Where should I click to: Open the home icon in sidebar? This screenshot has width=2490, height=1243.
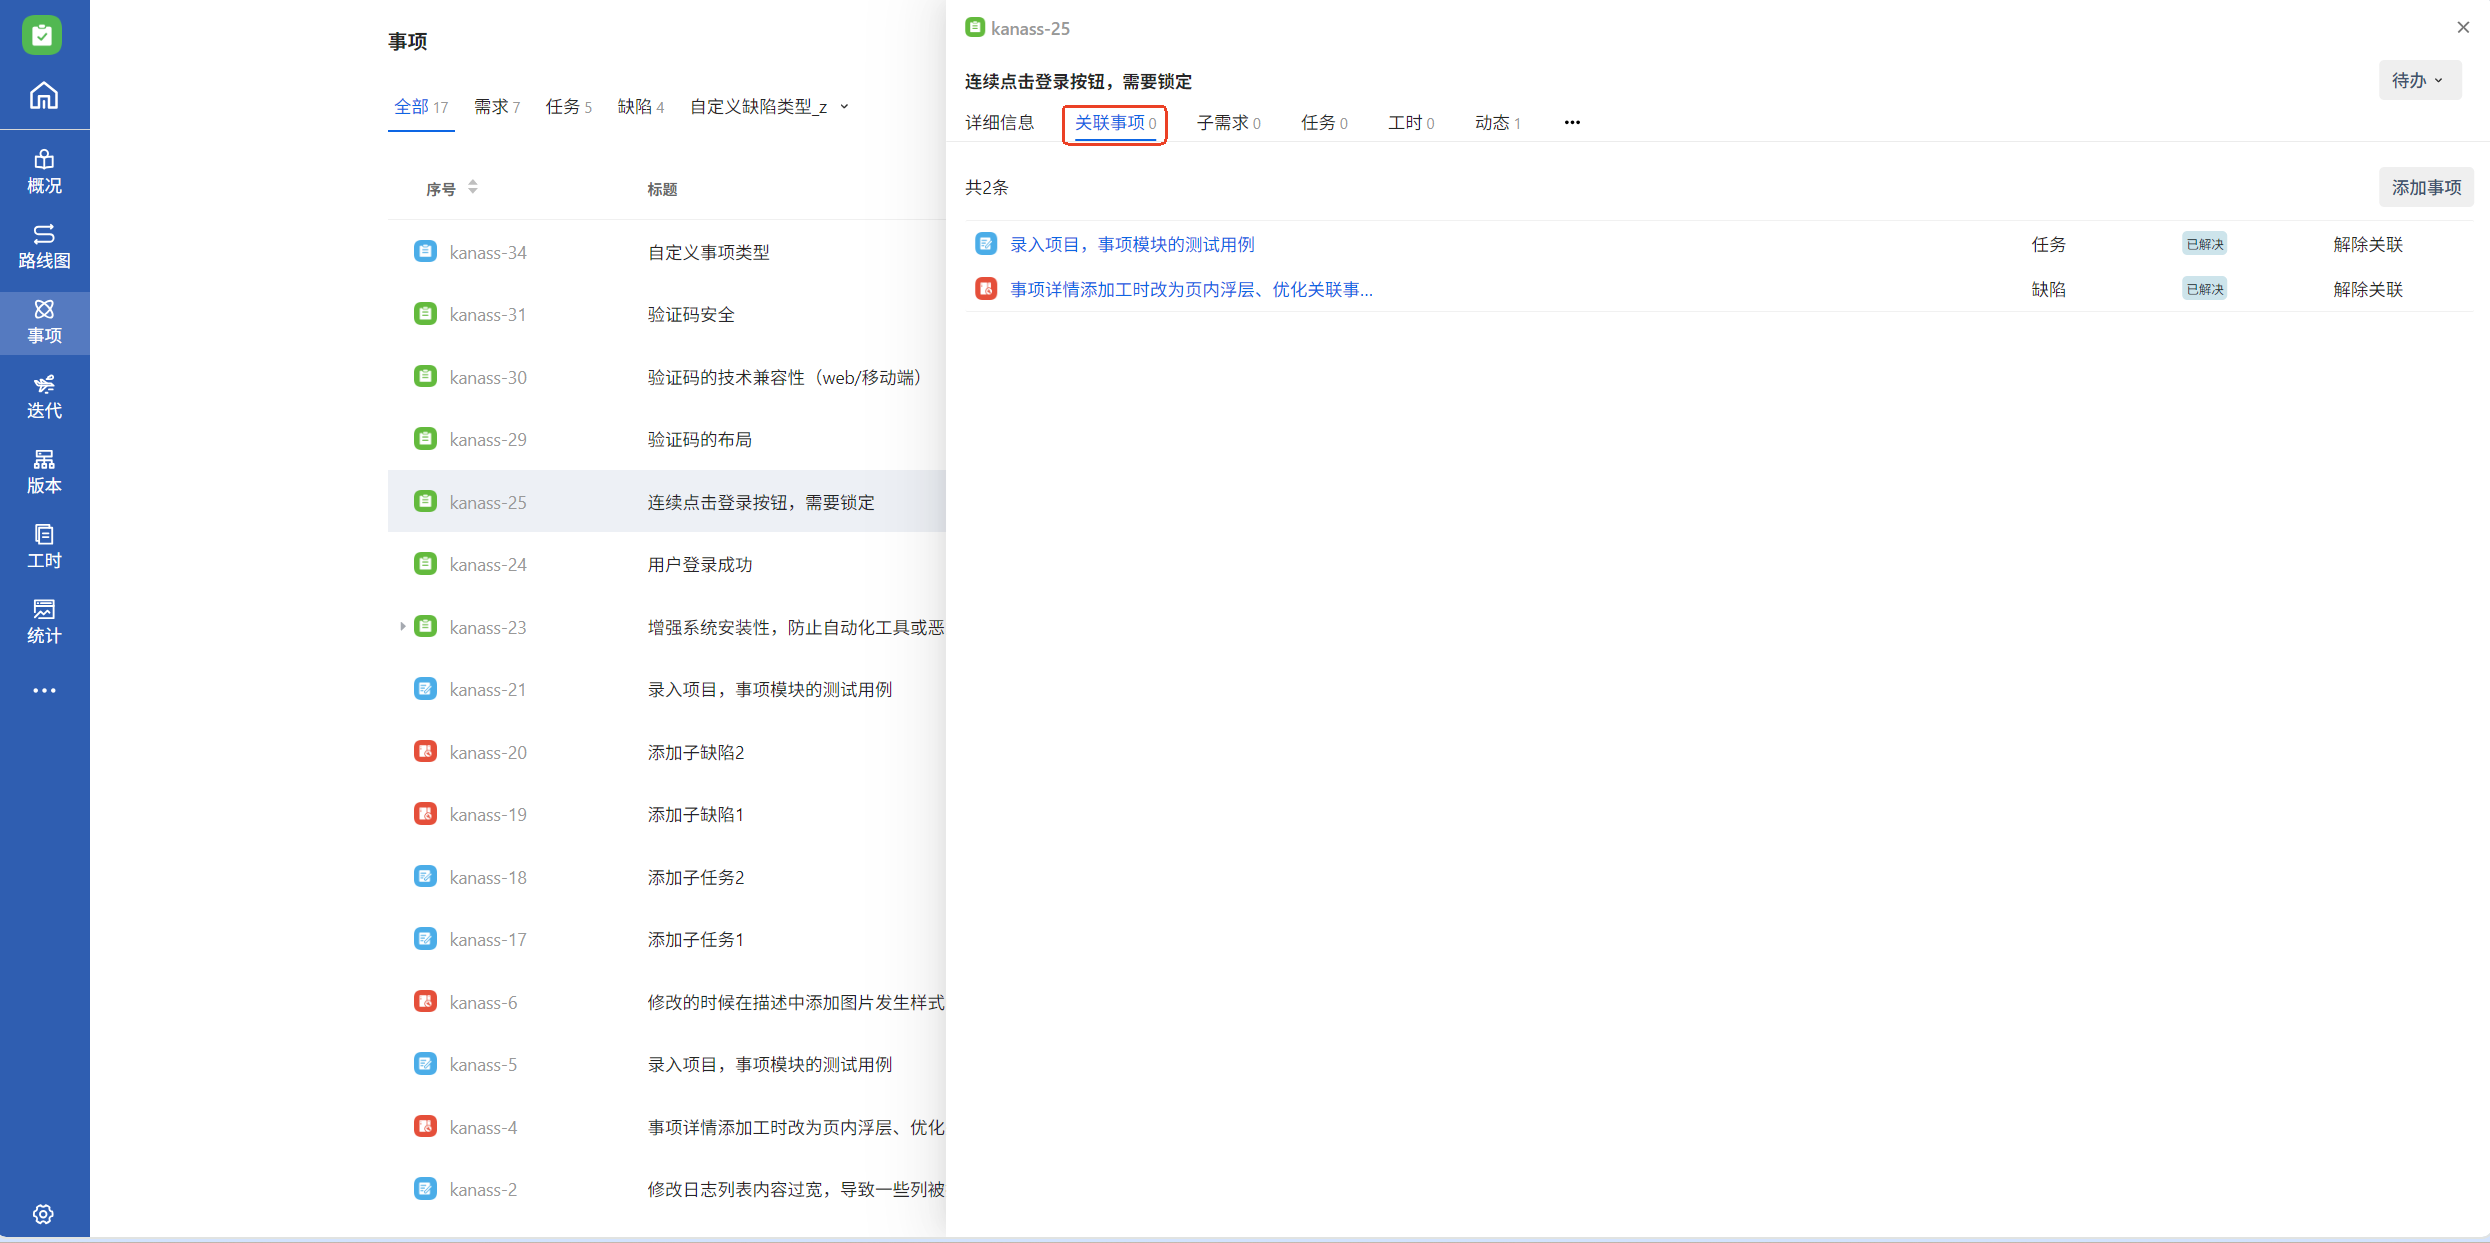tap(44, 96)
